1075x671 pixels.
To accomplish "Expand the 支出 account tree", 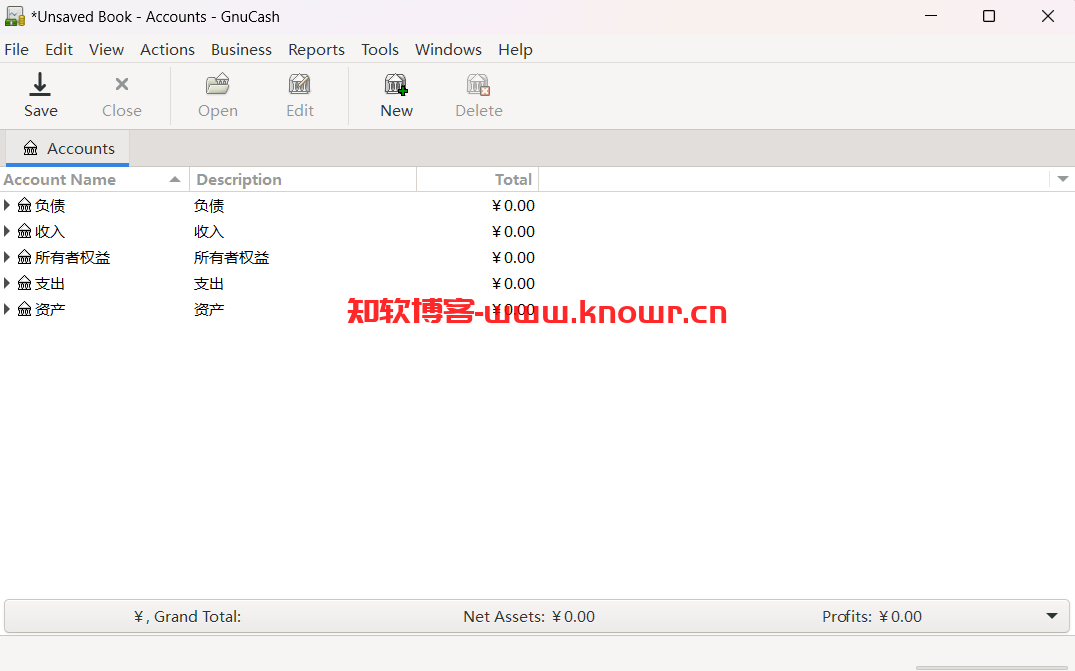I will (7, 283).
